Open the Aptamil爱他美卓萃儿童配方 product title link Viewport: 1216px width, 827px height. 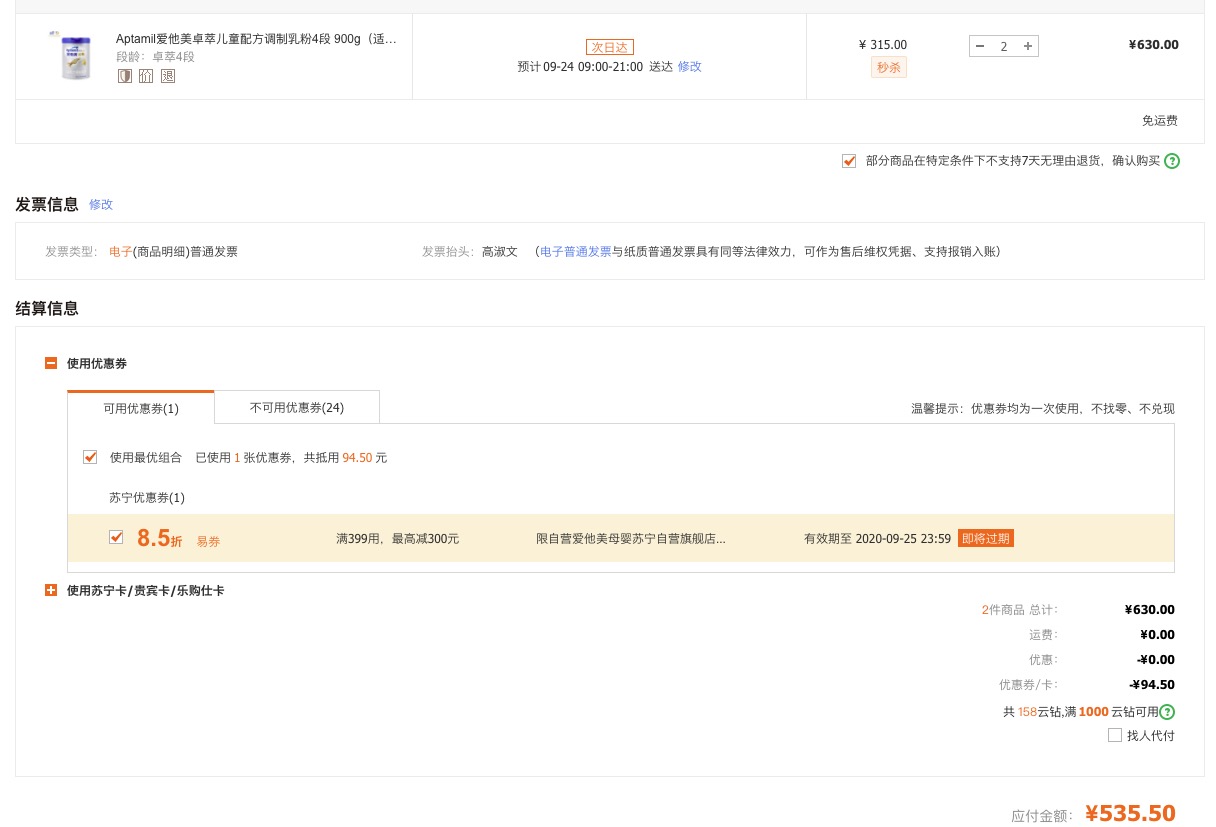(x=256, y=39)
